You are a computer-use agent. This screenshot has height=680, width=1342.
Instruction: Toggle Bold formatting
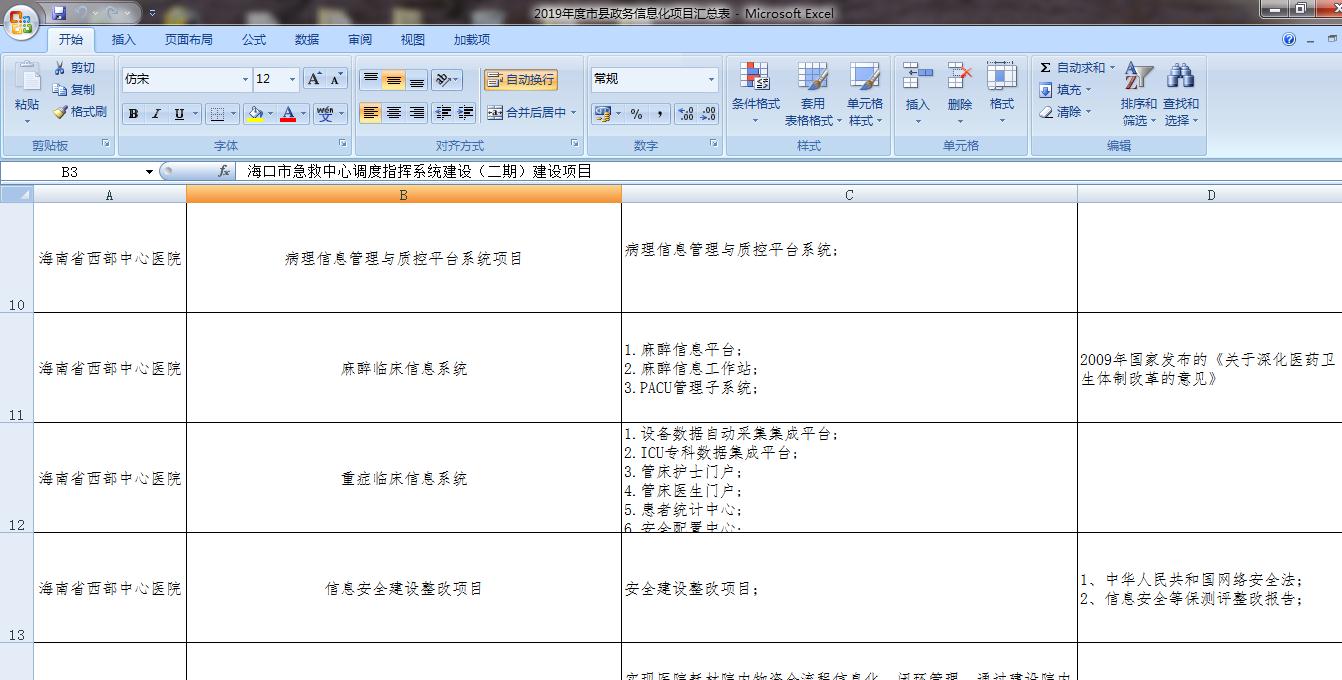(x=133, y=114)
